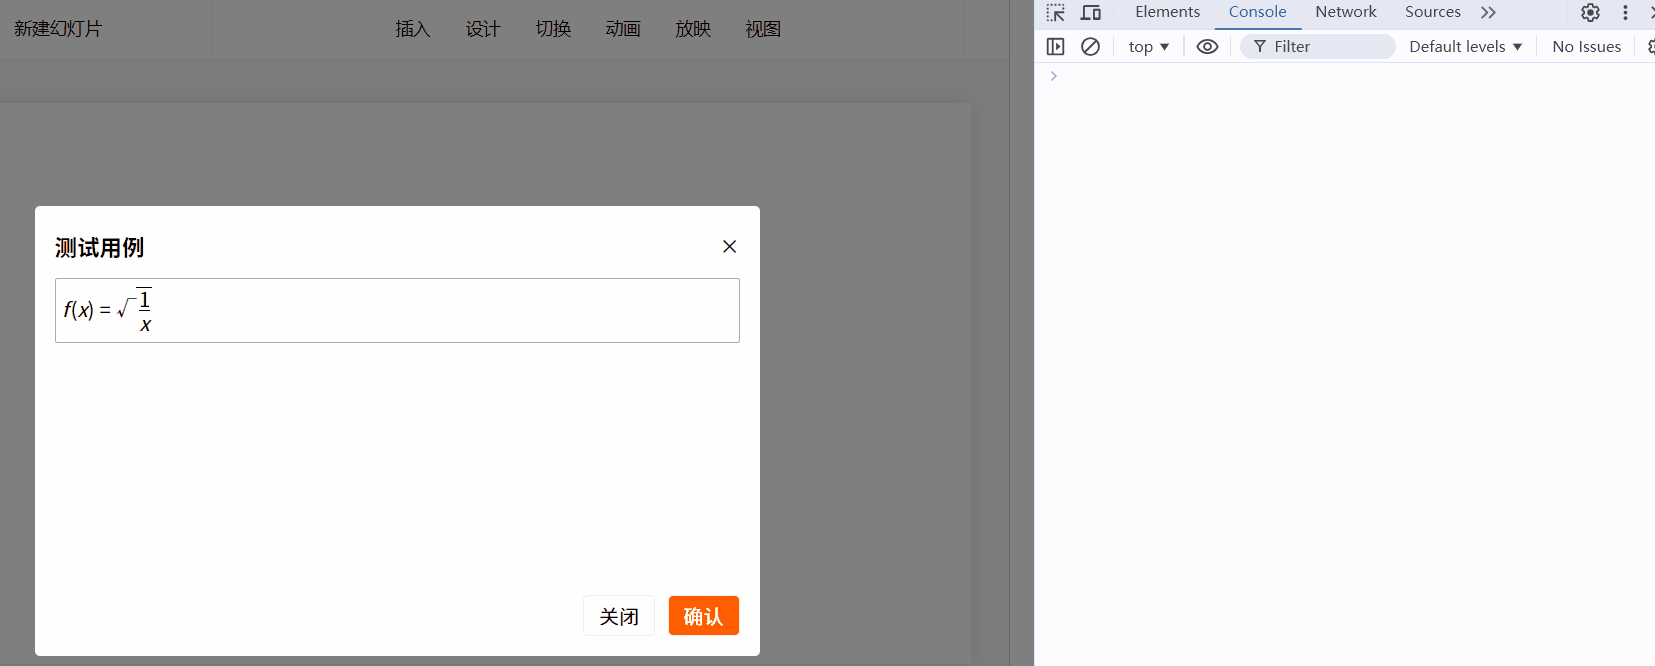This screenshot has height=666, width=1655.
Task: Close the 测试用例 dialog with X
Action: tap(729, 247)
